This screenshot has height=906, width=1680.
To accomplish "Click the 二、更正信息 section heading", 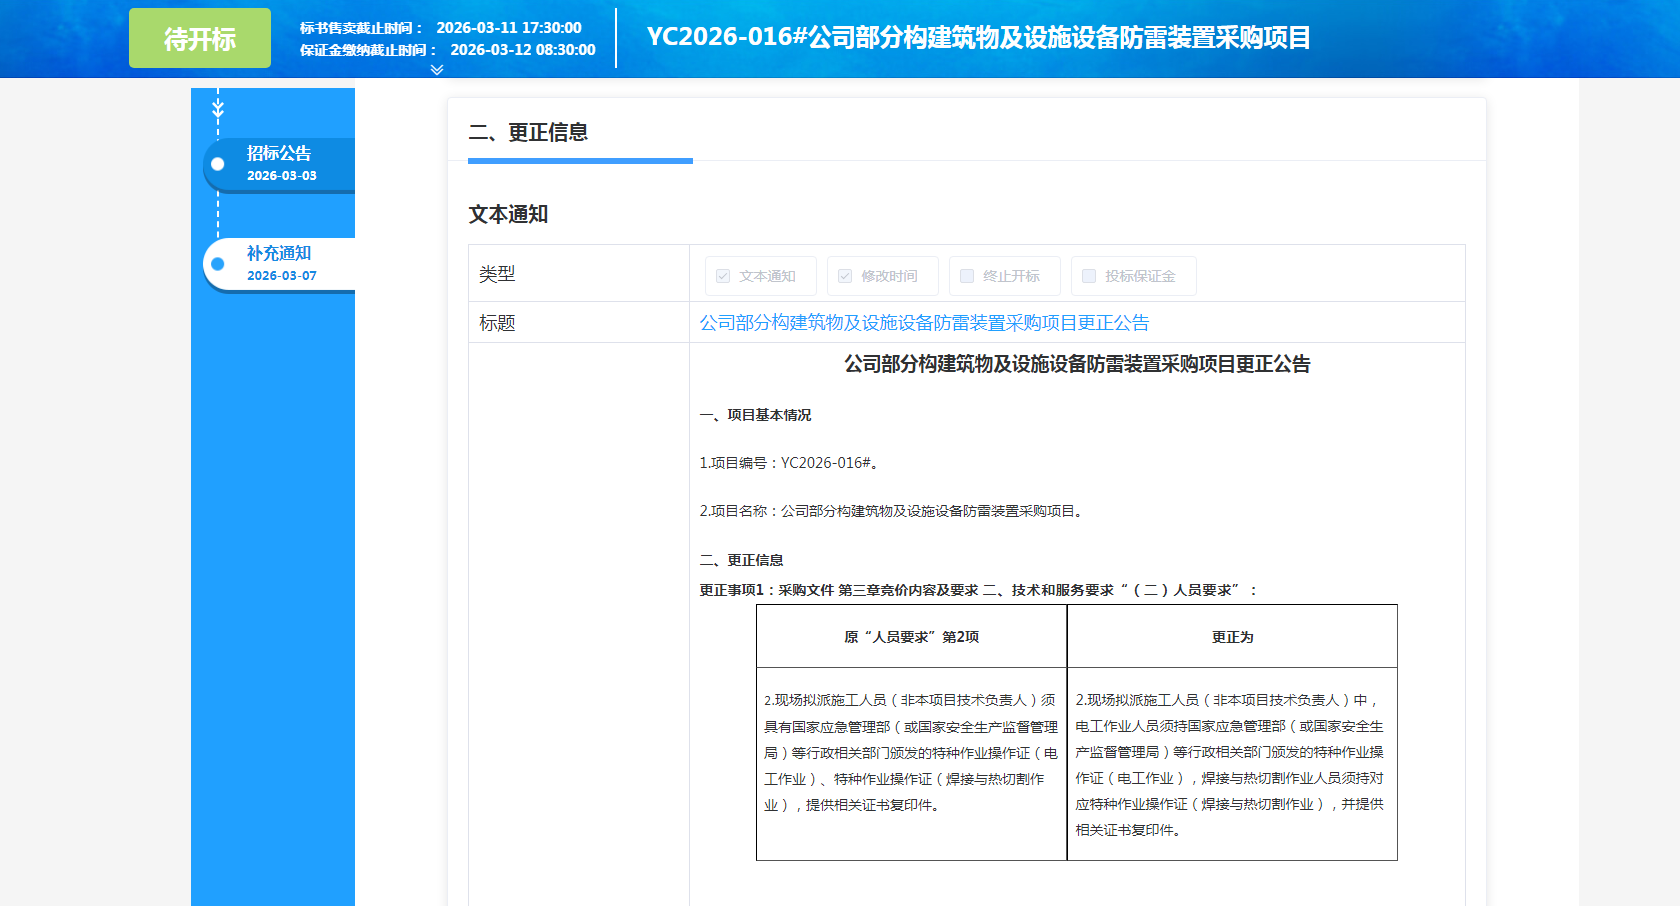I will pyautogui.click(x=528, y=132).
